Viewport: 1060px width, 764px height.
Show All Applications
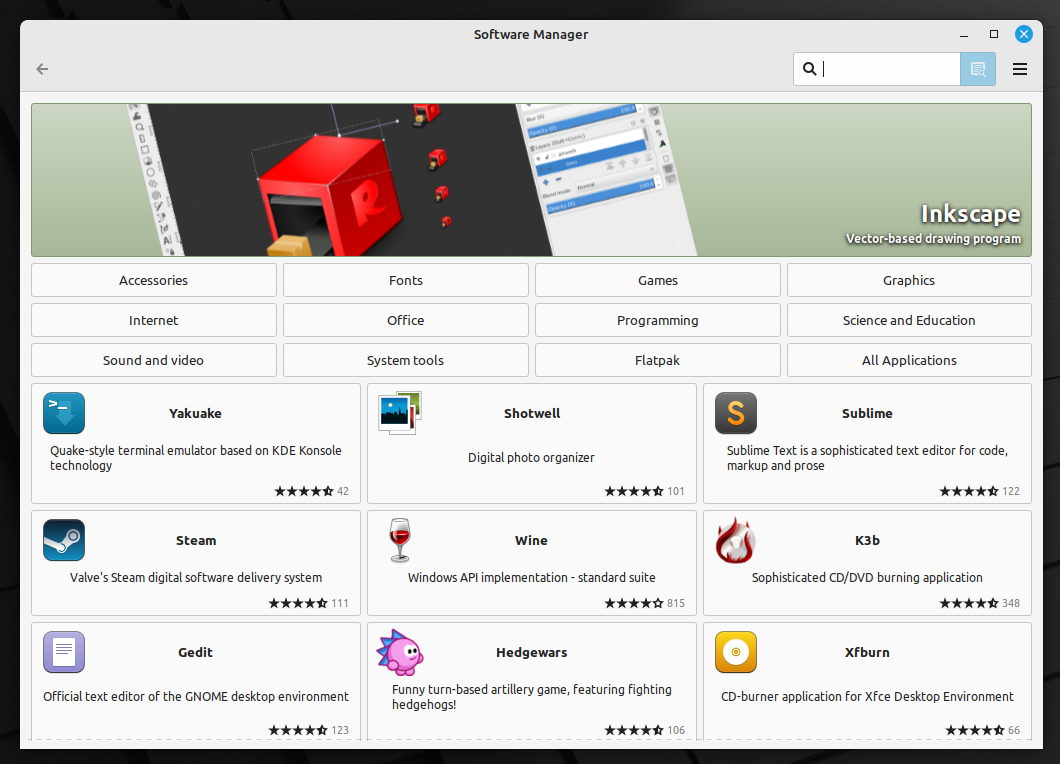[909, 360]
